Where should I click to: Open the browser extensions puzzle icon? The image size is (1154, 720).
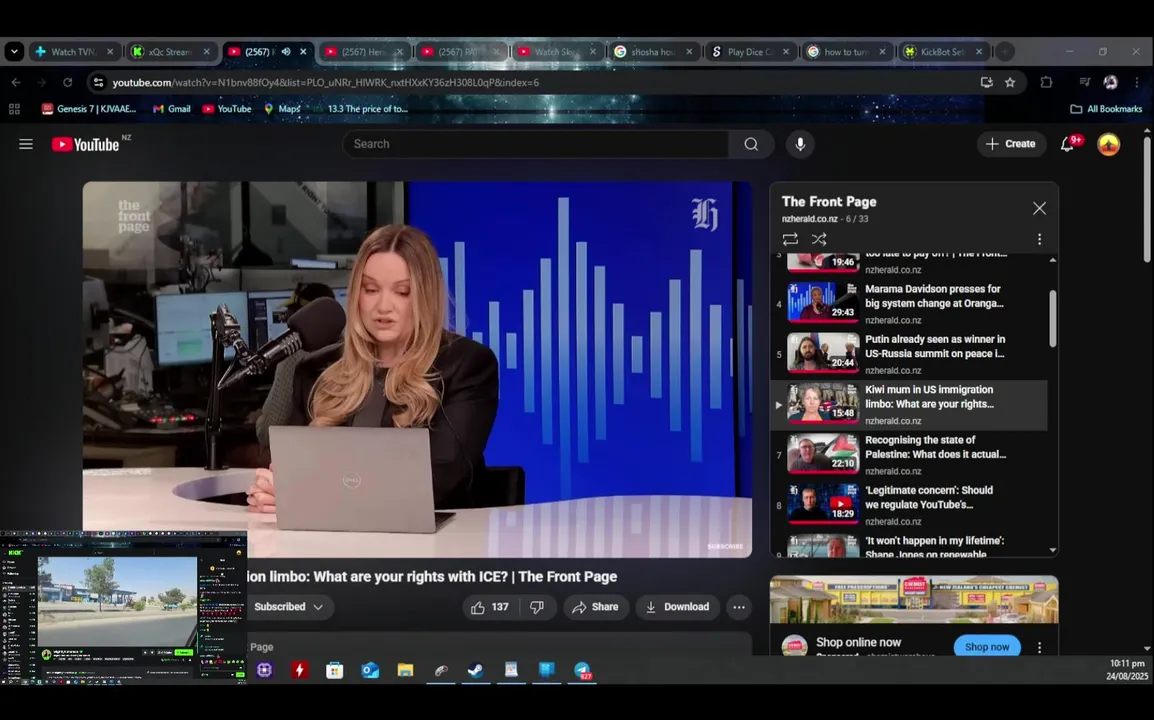(1046, 82)
